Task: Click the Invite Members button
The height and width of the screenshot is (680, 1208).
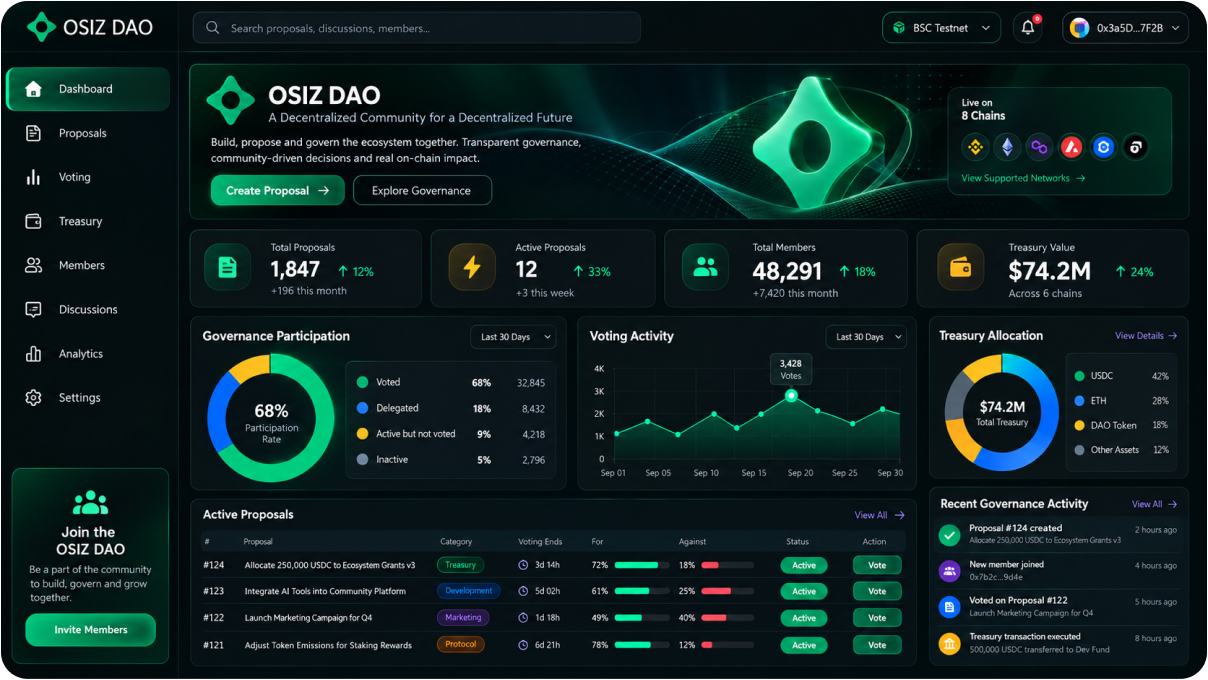Action: tap(91, 629)
